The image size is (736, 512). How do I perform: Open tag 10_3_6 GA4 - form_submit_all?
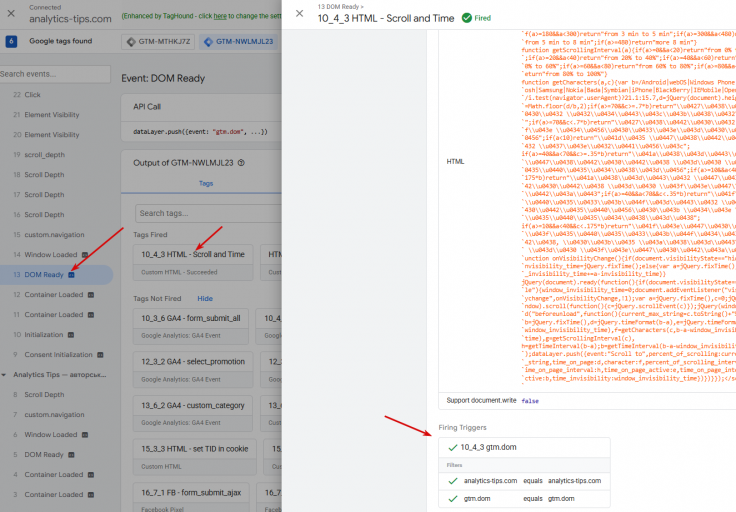point(191,326)
